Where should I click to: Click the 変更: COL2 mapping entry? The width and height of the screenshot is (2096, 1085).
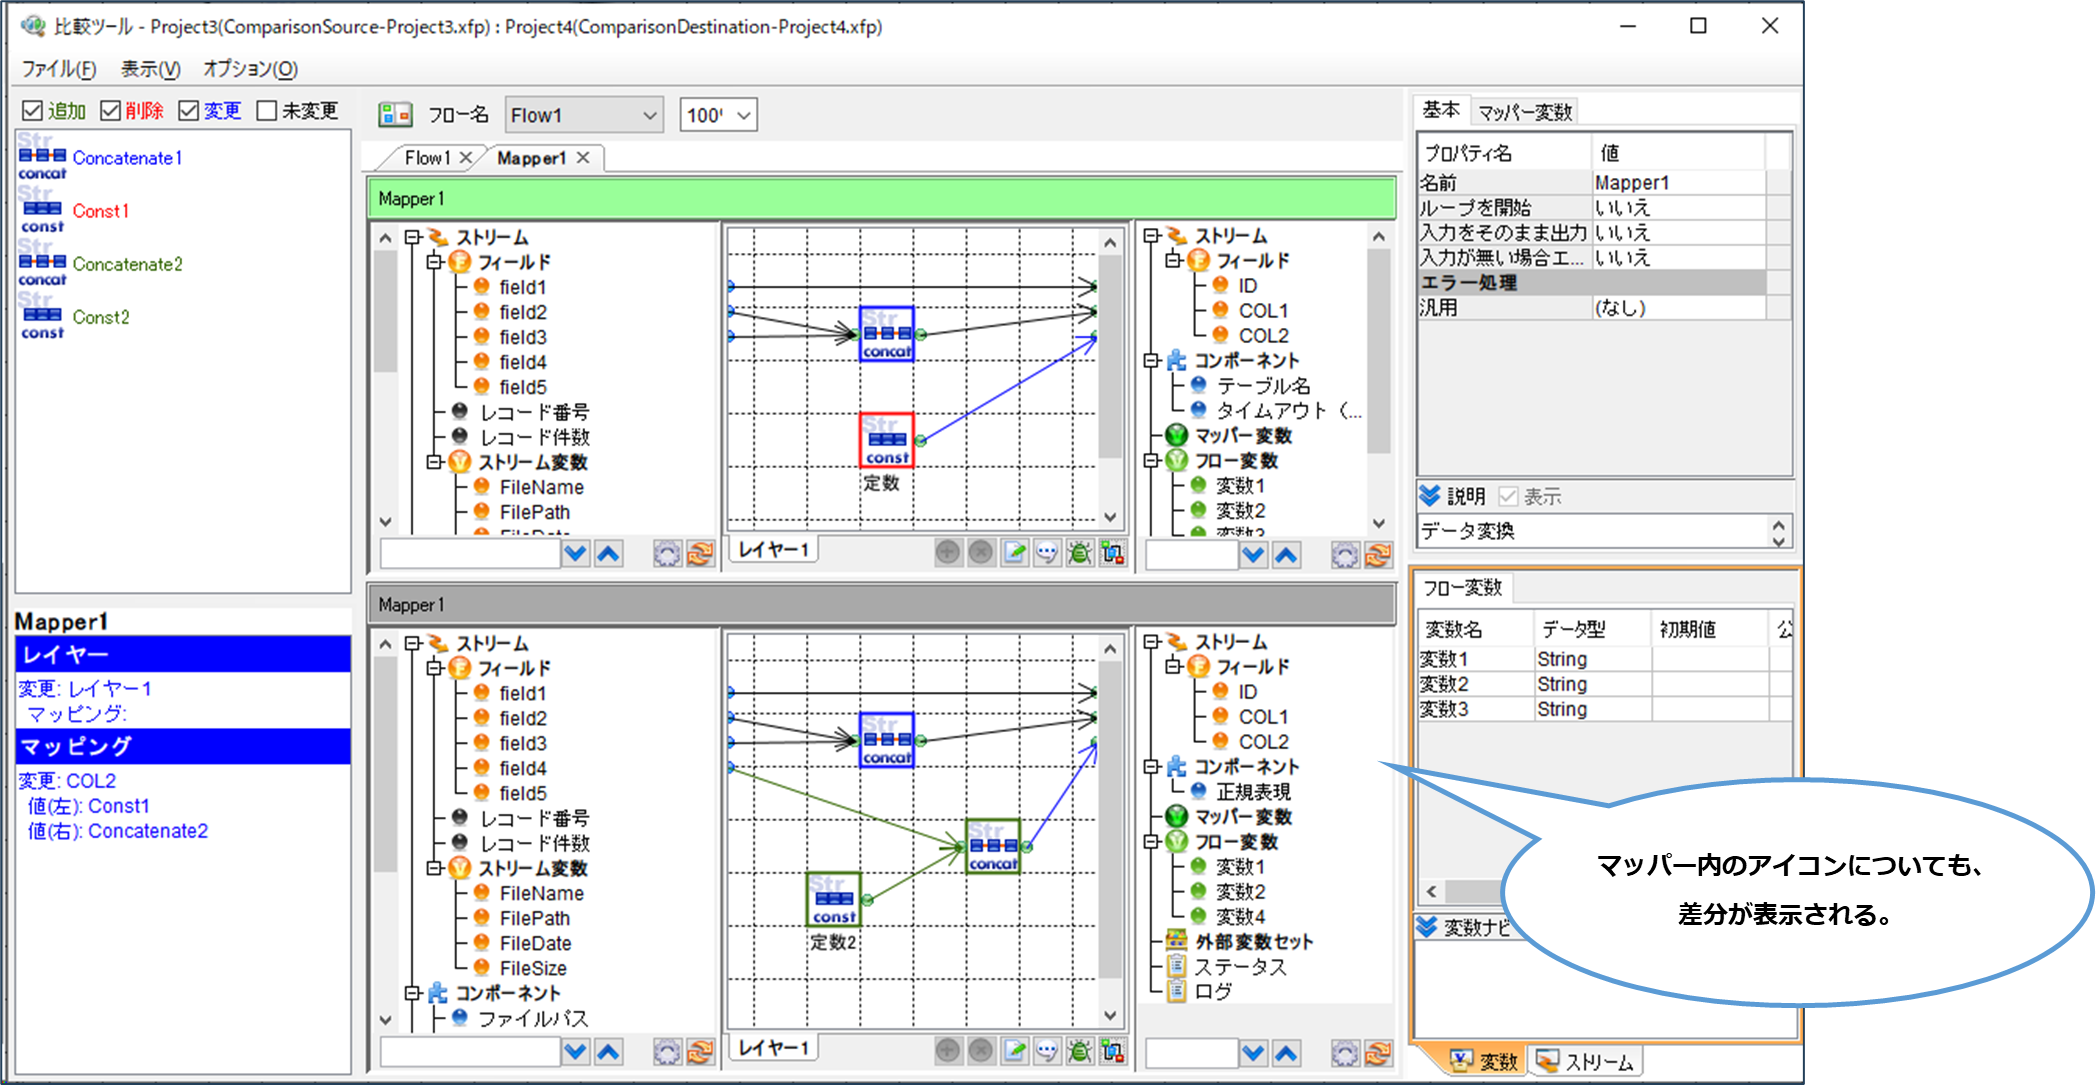tap(67, 781)
